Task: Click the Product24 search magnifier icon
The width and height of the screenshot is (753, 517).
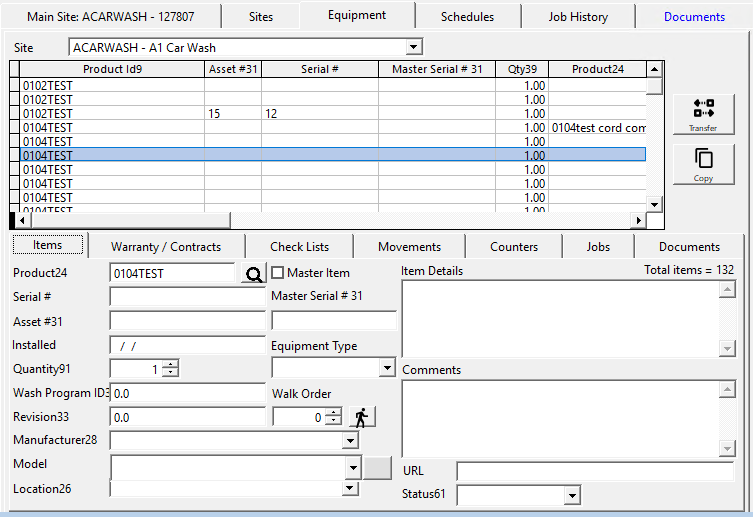Action: point(253,273)
